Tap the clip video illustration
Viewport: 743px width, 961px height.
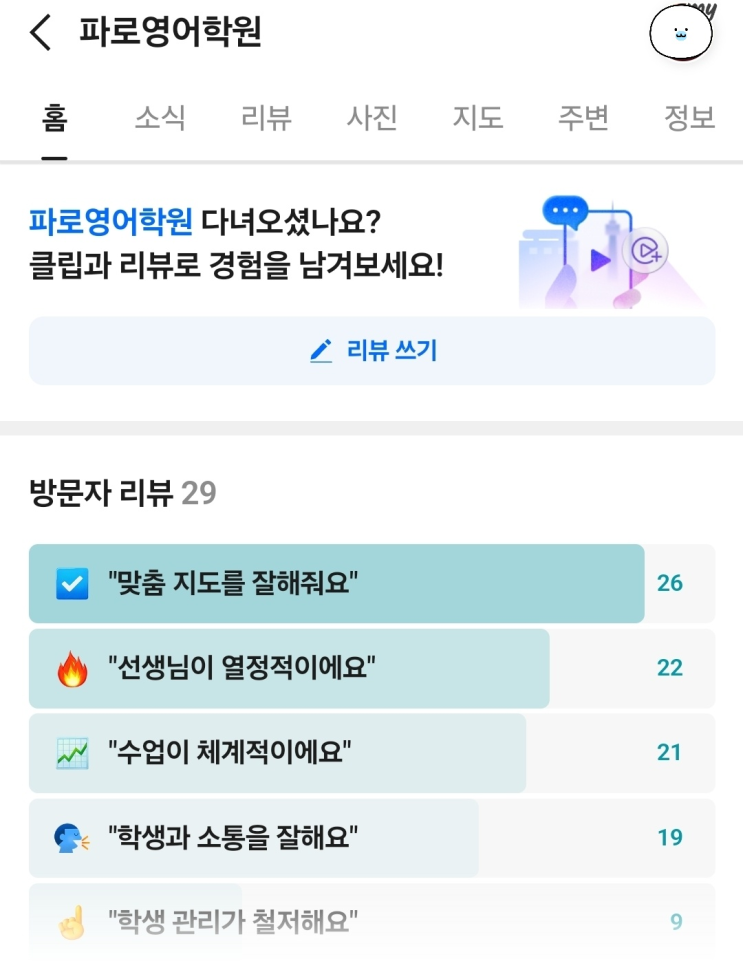click(608, 252)
